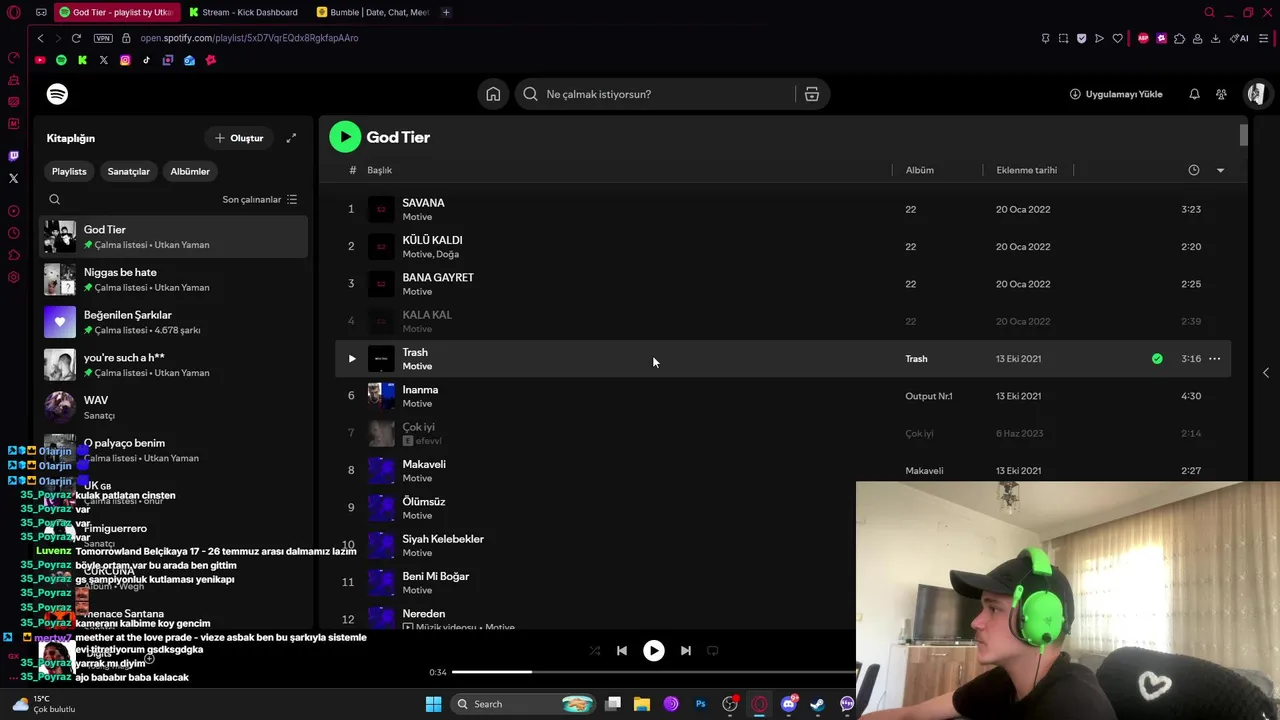Viewport: 1280px width, 720px height.
Task: Seek on the playback progress bar
Action: coord(653,672)
